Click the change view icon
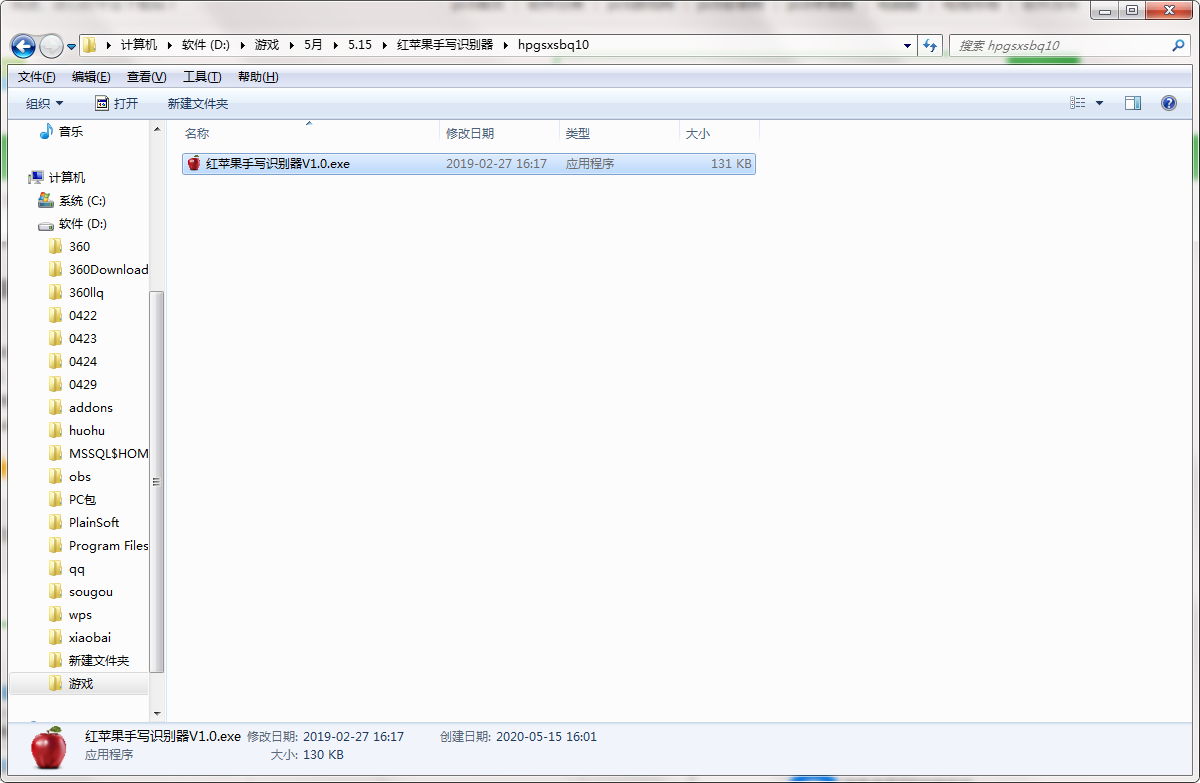This screenshot has width=1200, height=783. 1077,103
